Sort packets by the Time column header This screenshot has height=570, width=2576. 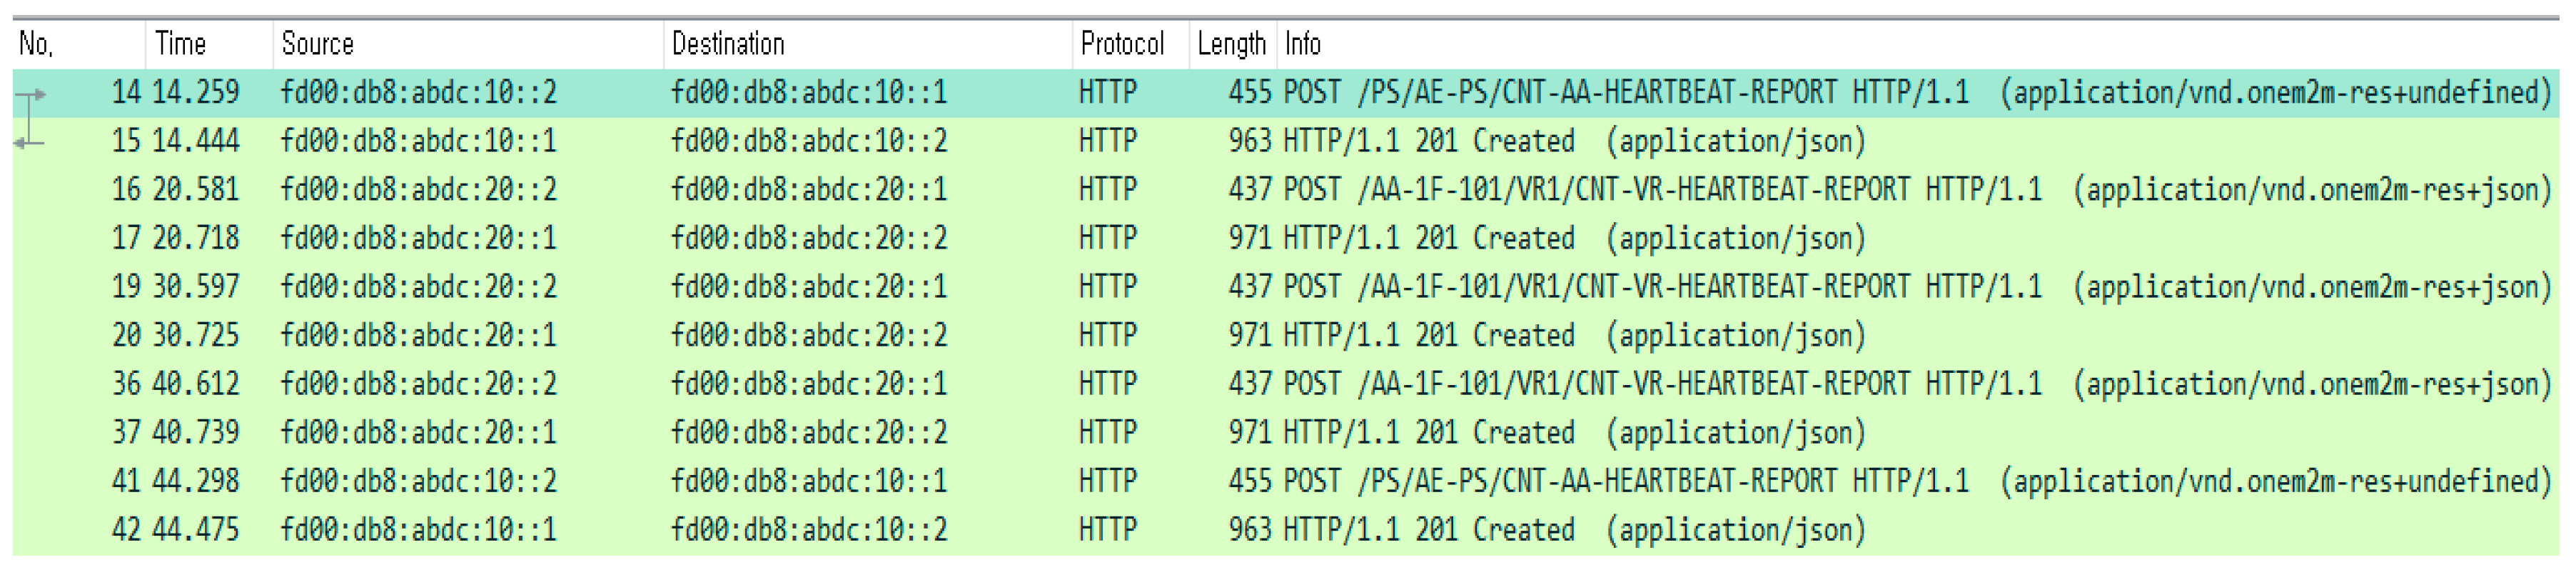(181, 44)
